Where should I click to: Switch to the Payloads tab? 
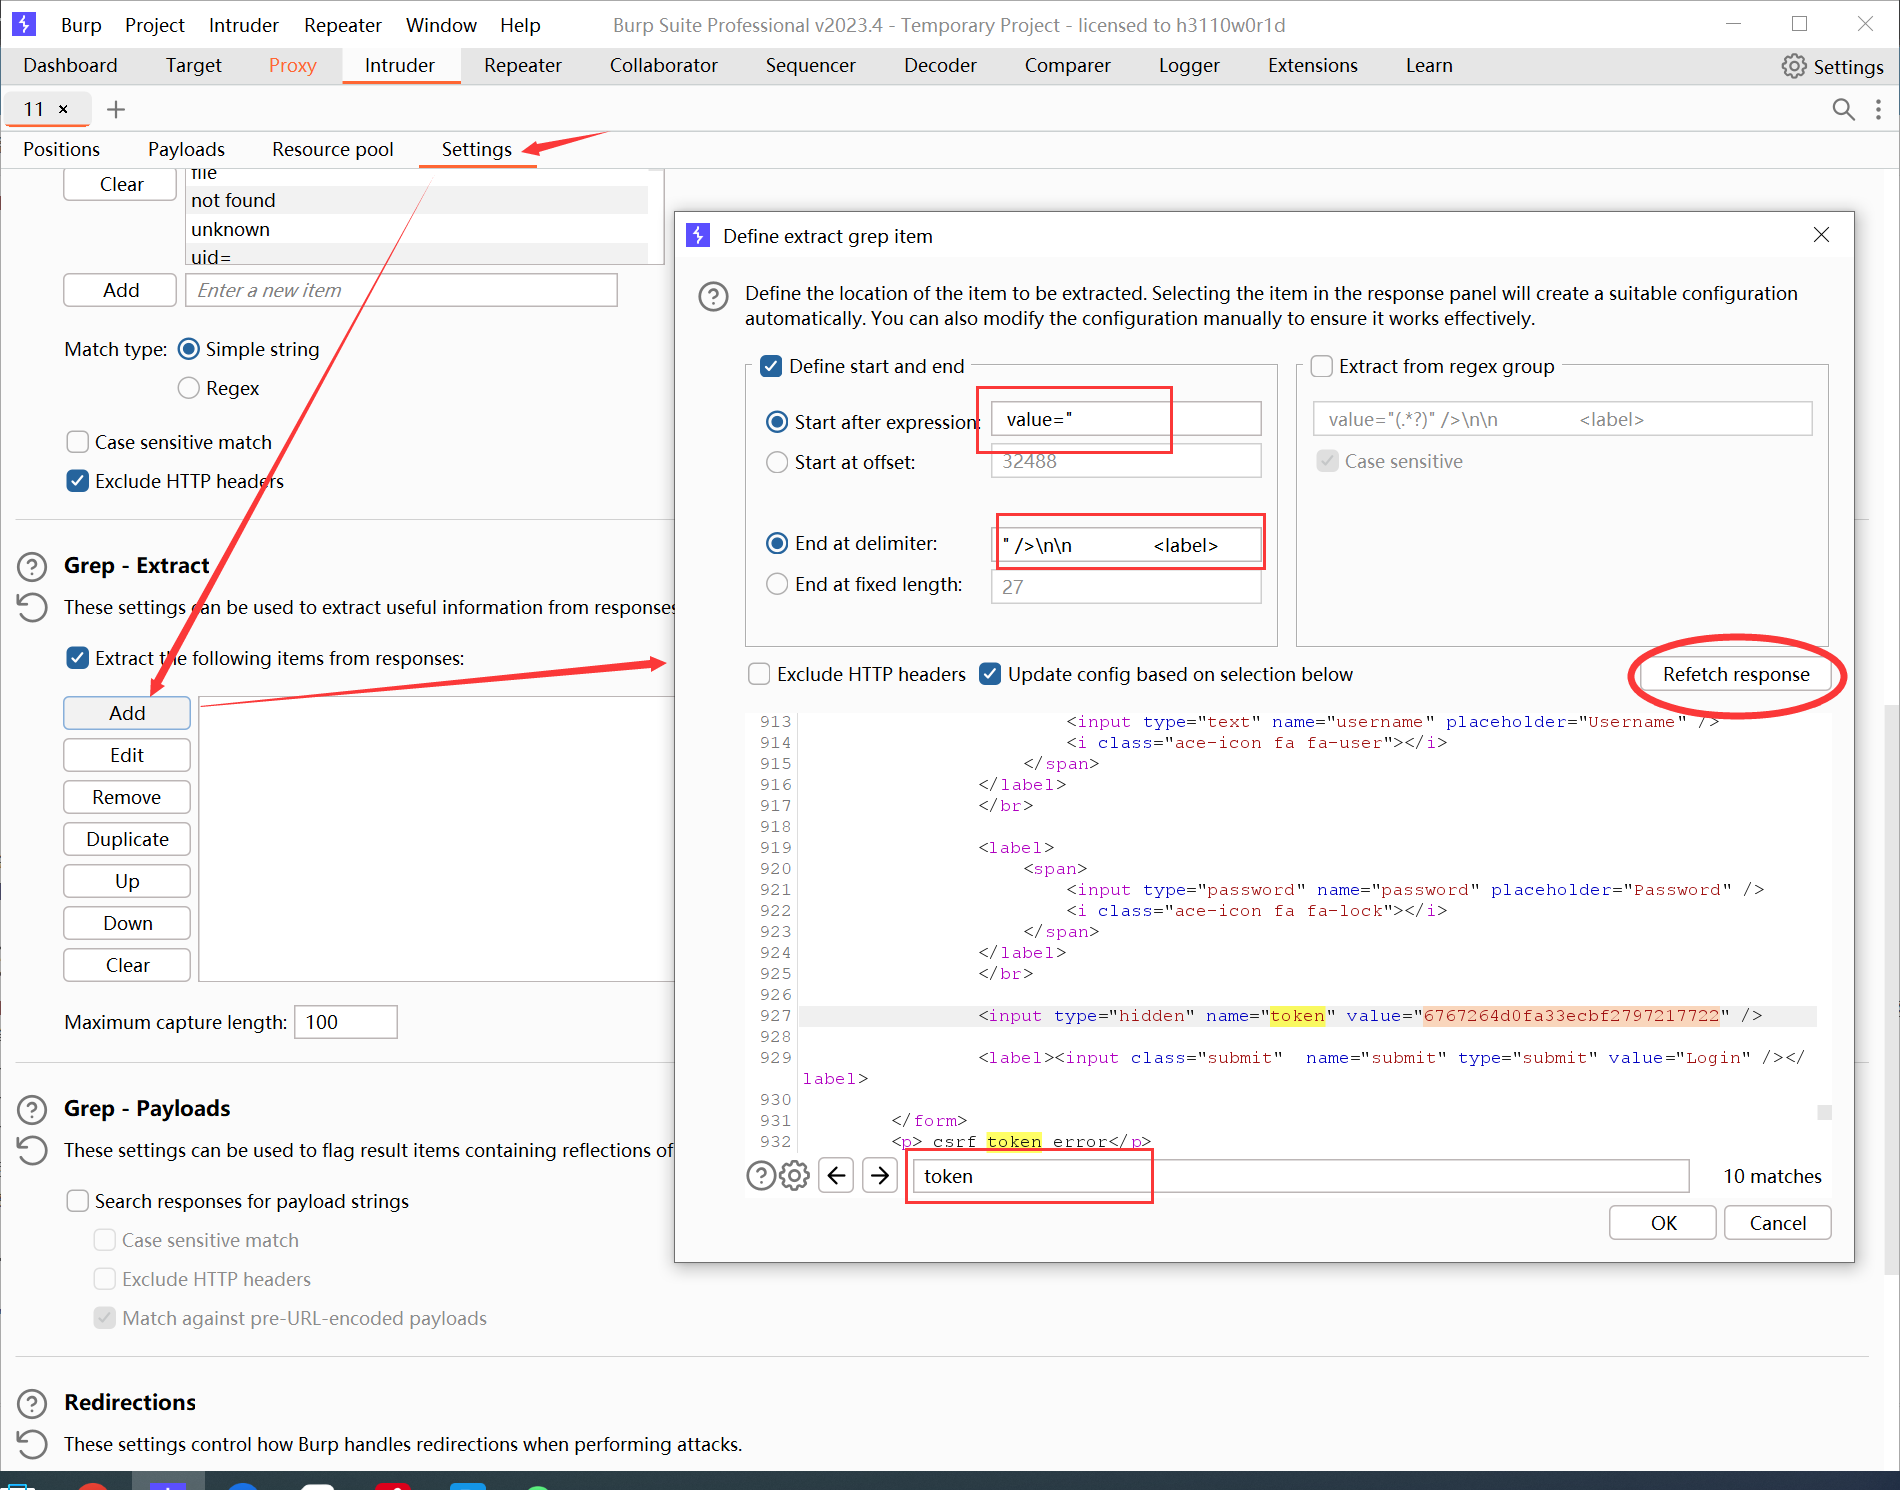[x=186, y=149]
